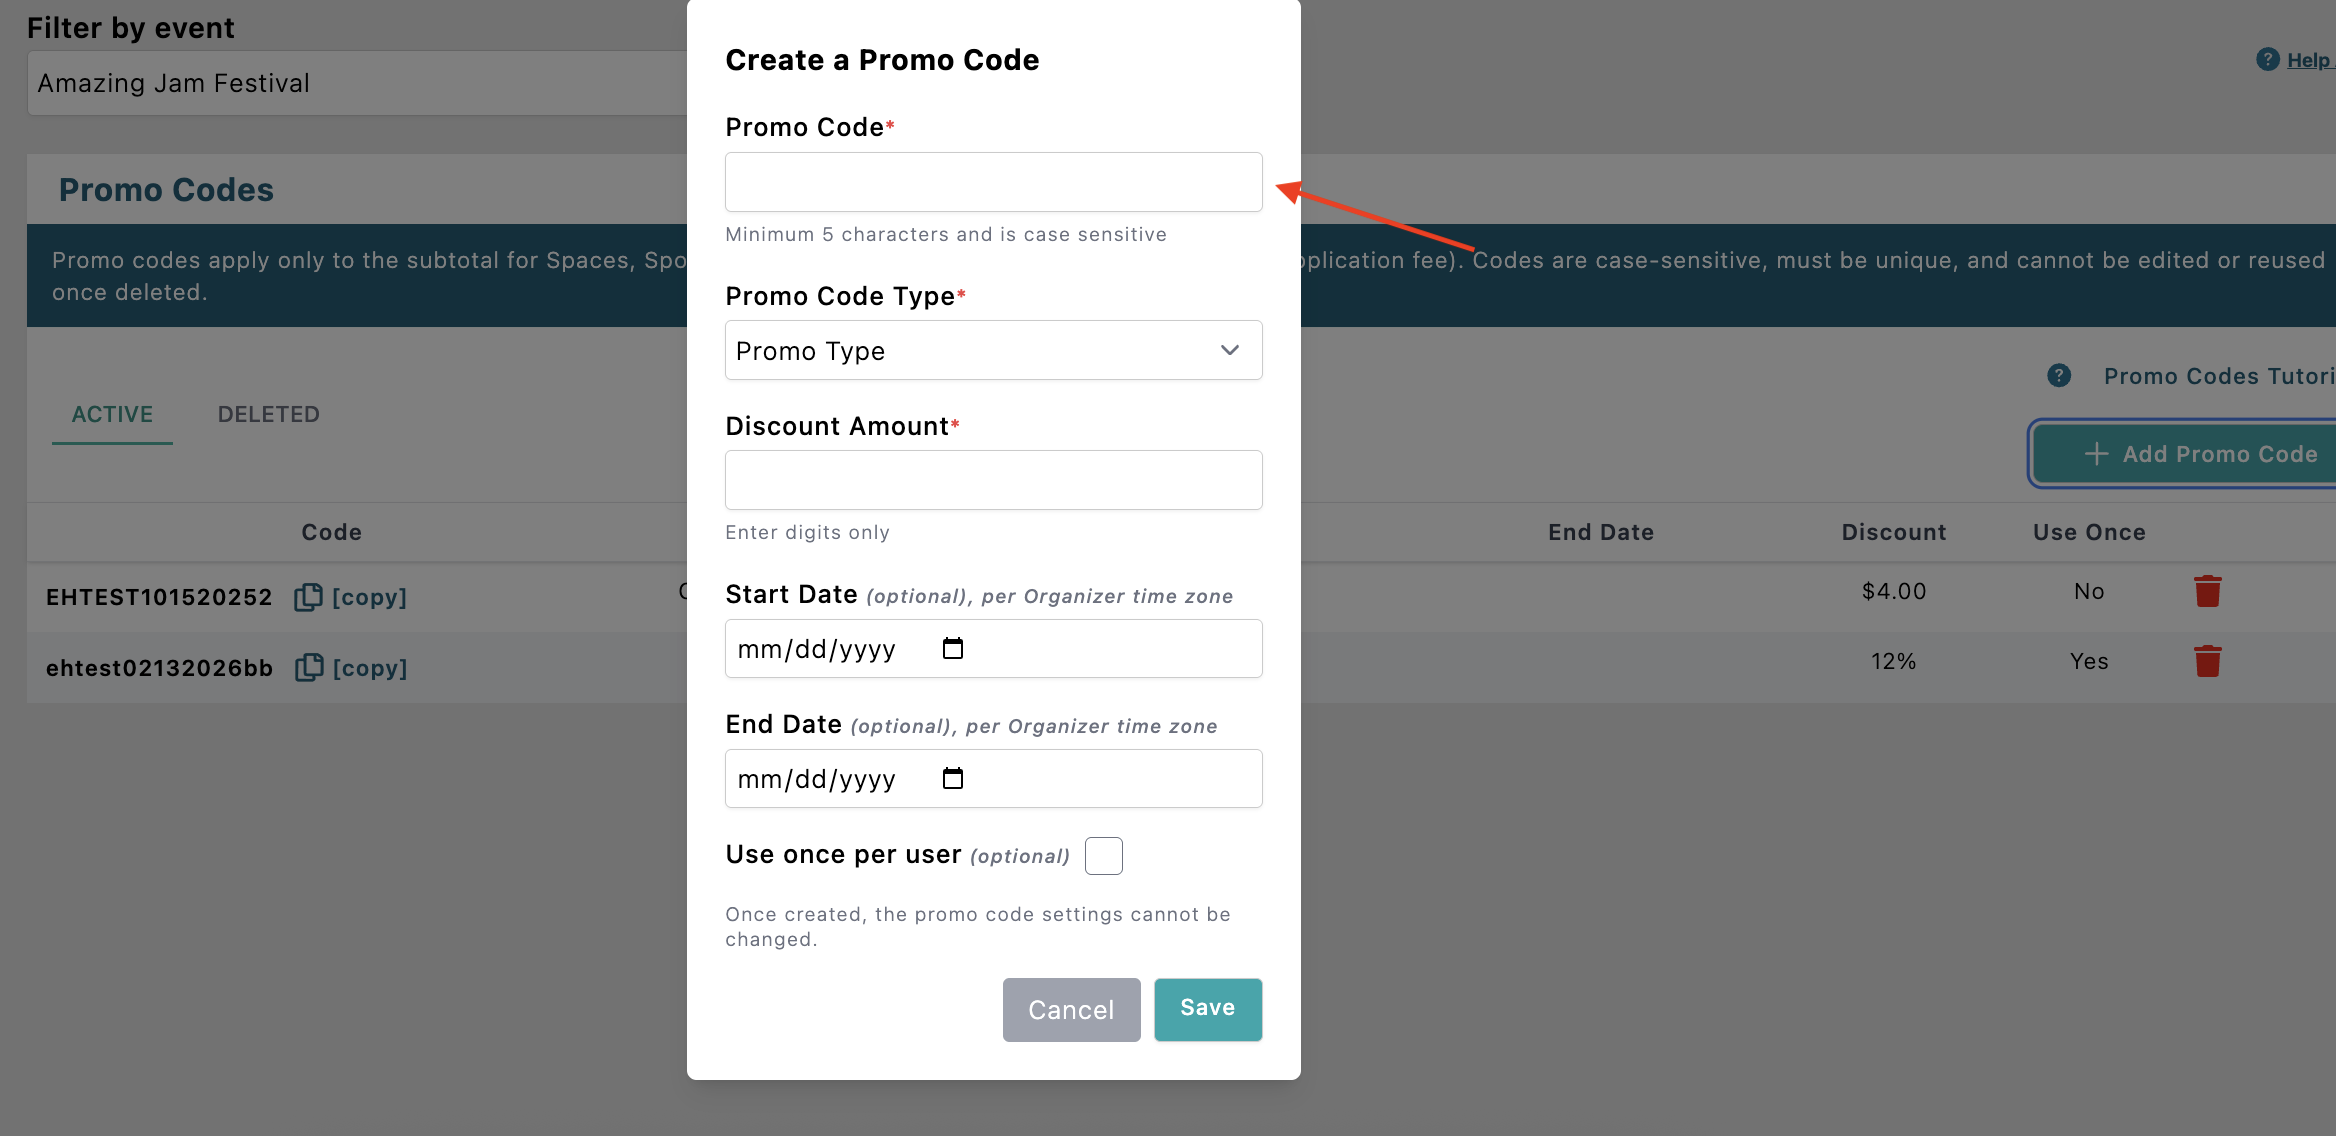Click the End Date calendar picker icon
This screenshot has width=2336, height=1136.
(953, 779)
